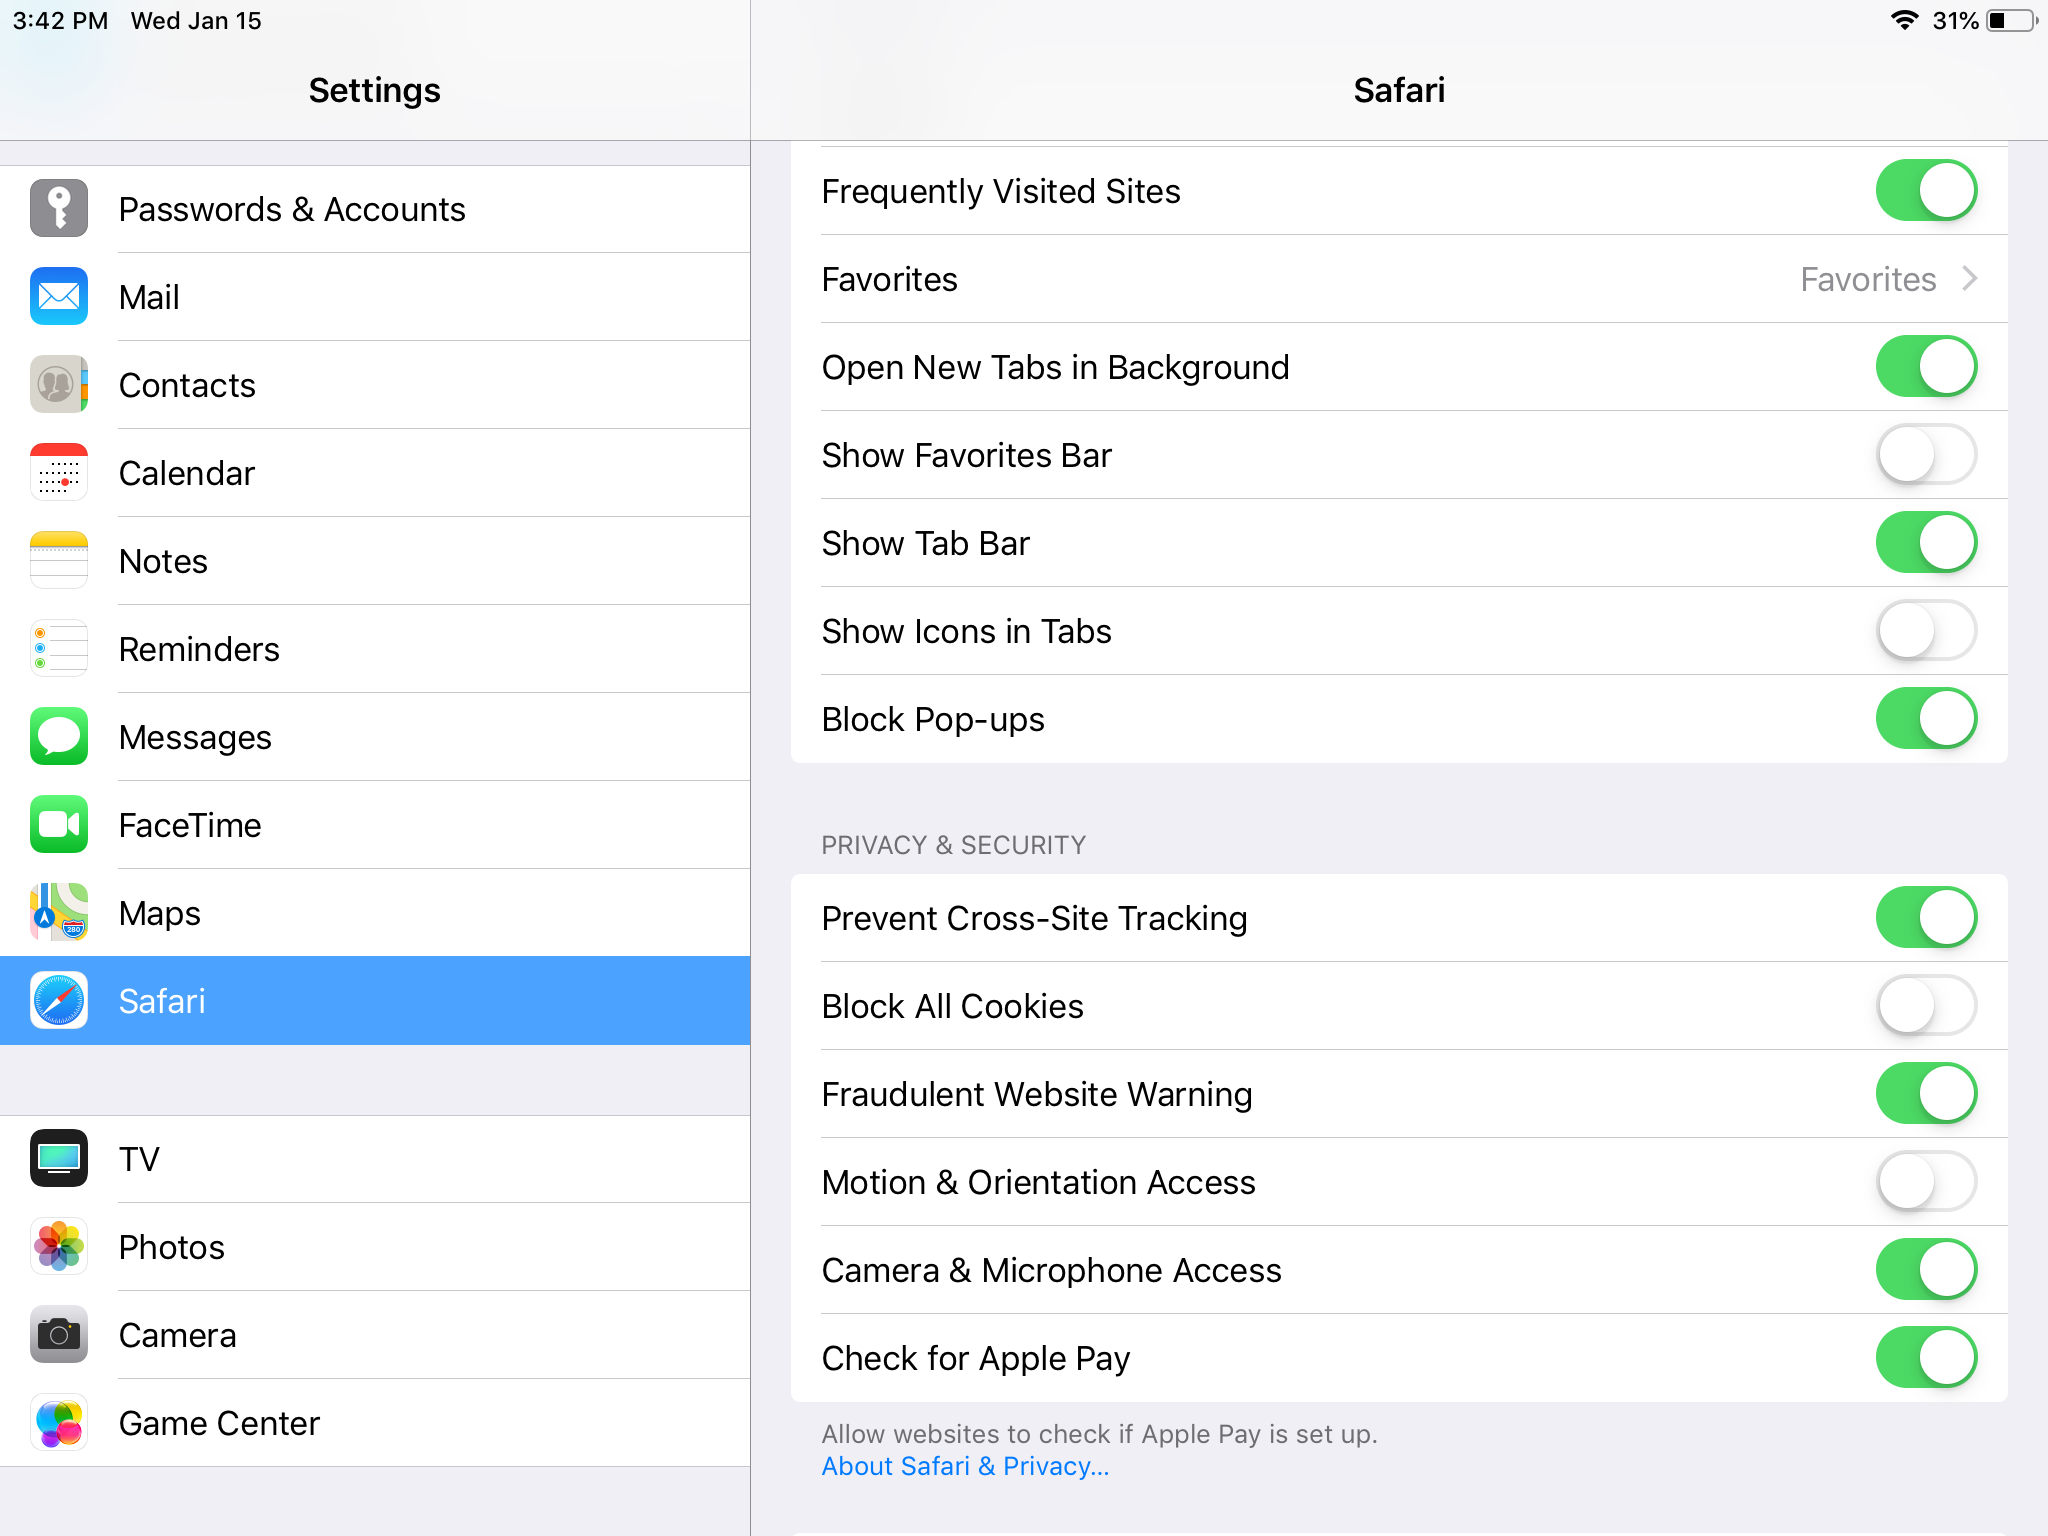Tap the Photos pinwheel icon

coord(59,1246)
